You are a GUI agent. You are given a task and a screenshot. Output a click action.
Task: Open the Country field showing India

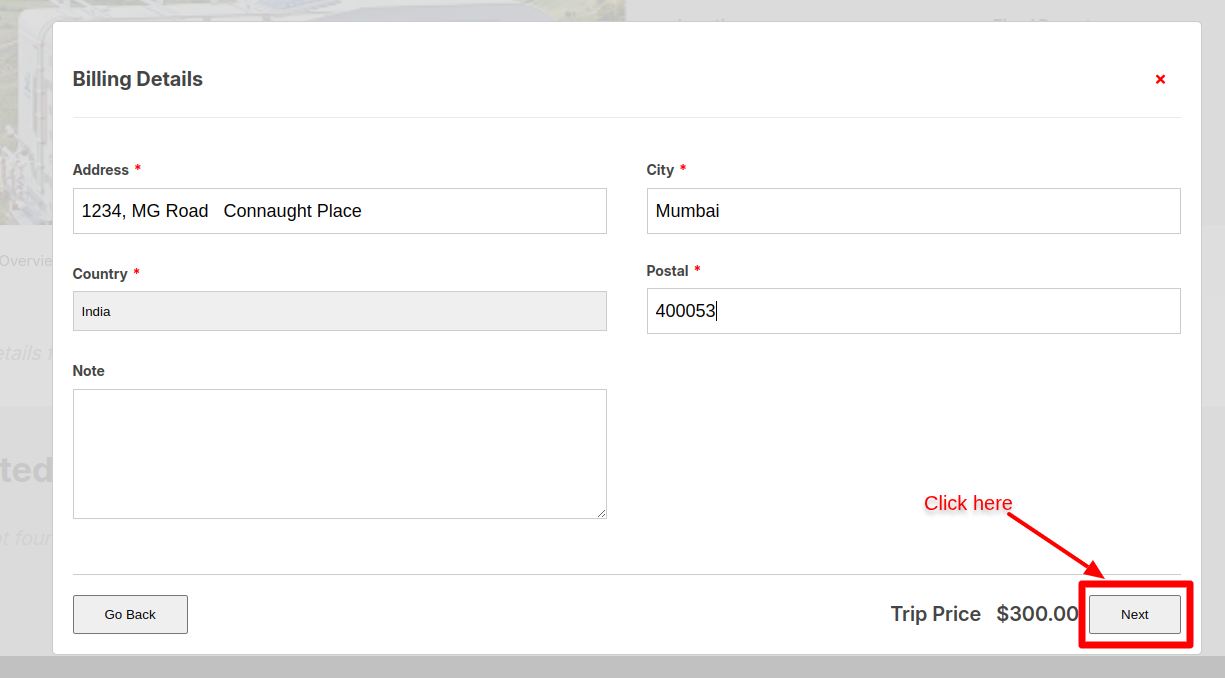(339, 311)
